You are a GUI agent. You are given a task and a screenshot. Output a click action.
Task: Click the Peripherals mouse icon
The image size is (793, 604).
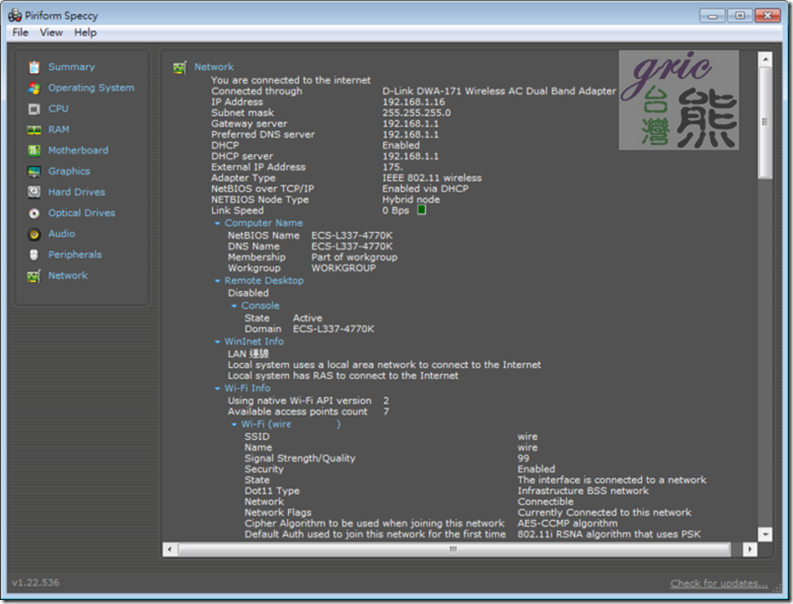[x=34, y=255]
